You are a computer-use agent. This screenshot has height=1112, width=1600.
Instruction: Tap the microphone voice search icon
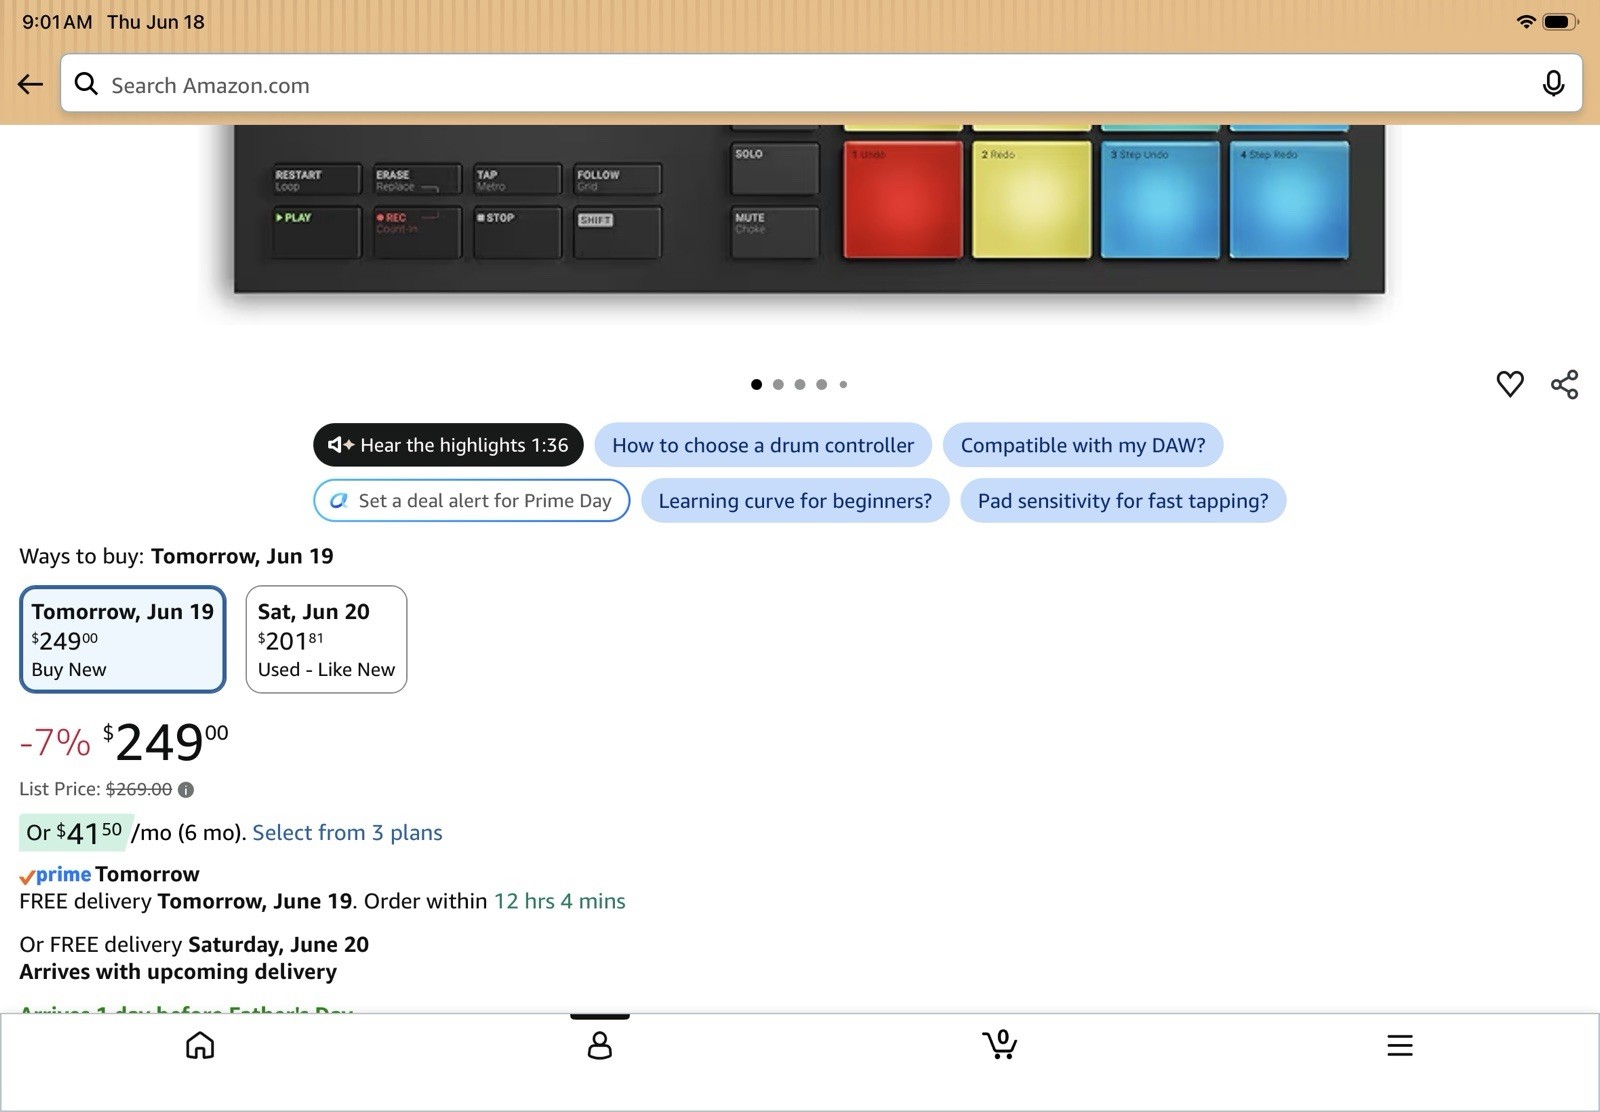tap(1553, 84)
